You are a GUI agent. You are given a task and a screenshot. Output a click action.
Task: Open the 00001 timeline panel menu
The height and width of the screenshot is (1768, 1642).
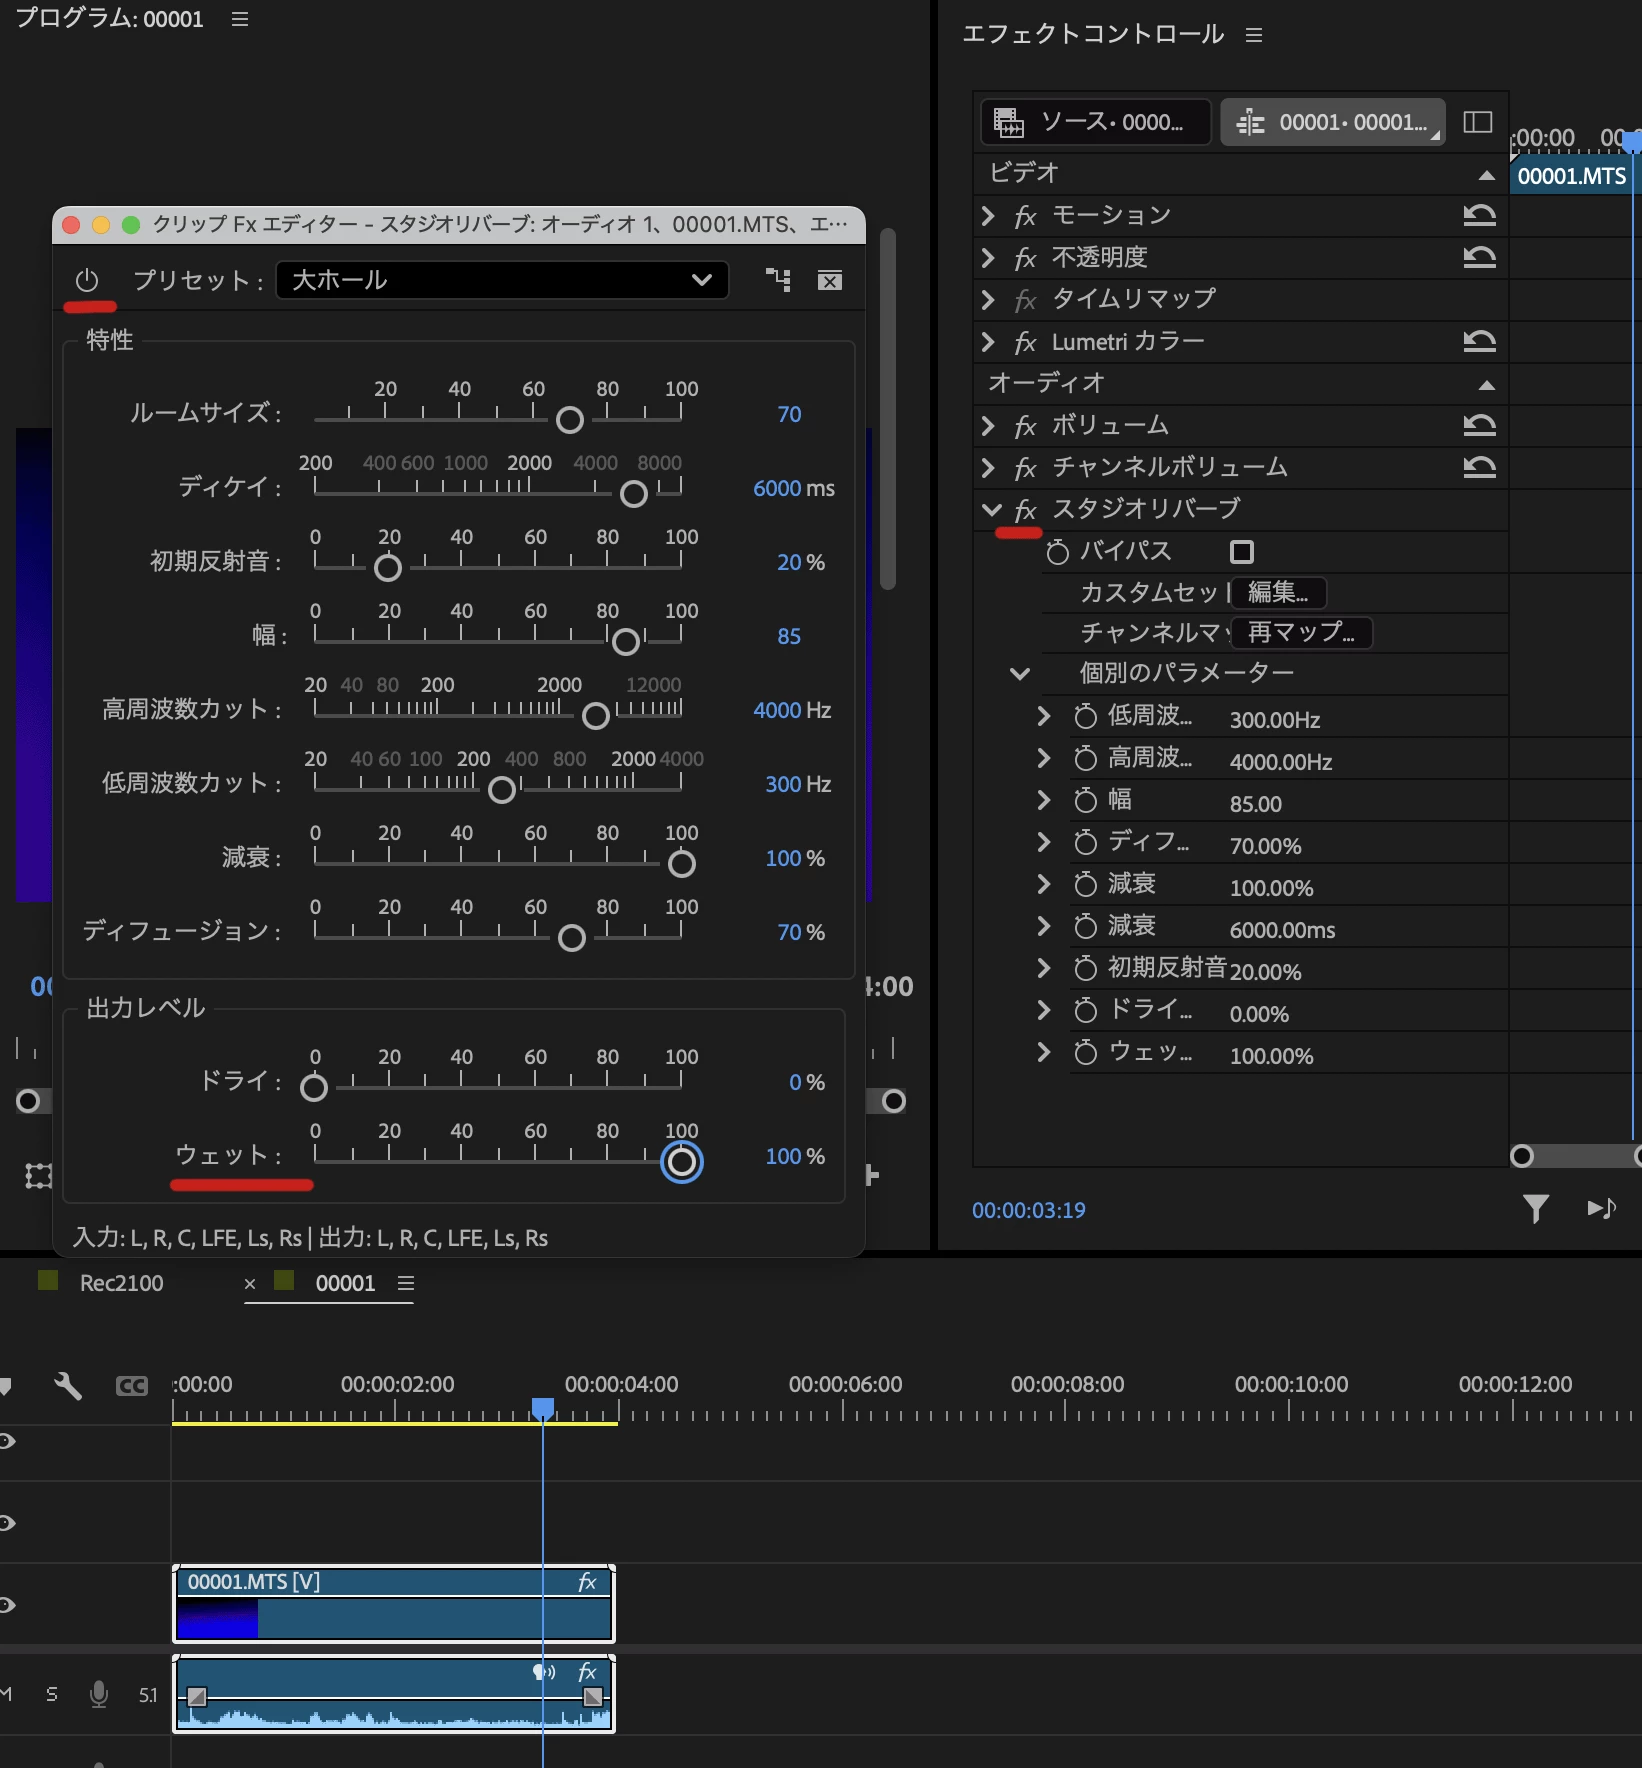coord(406,1283)
